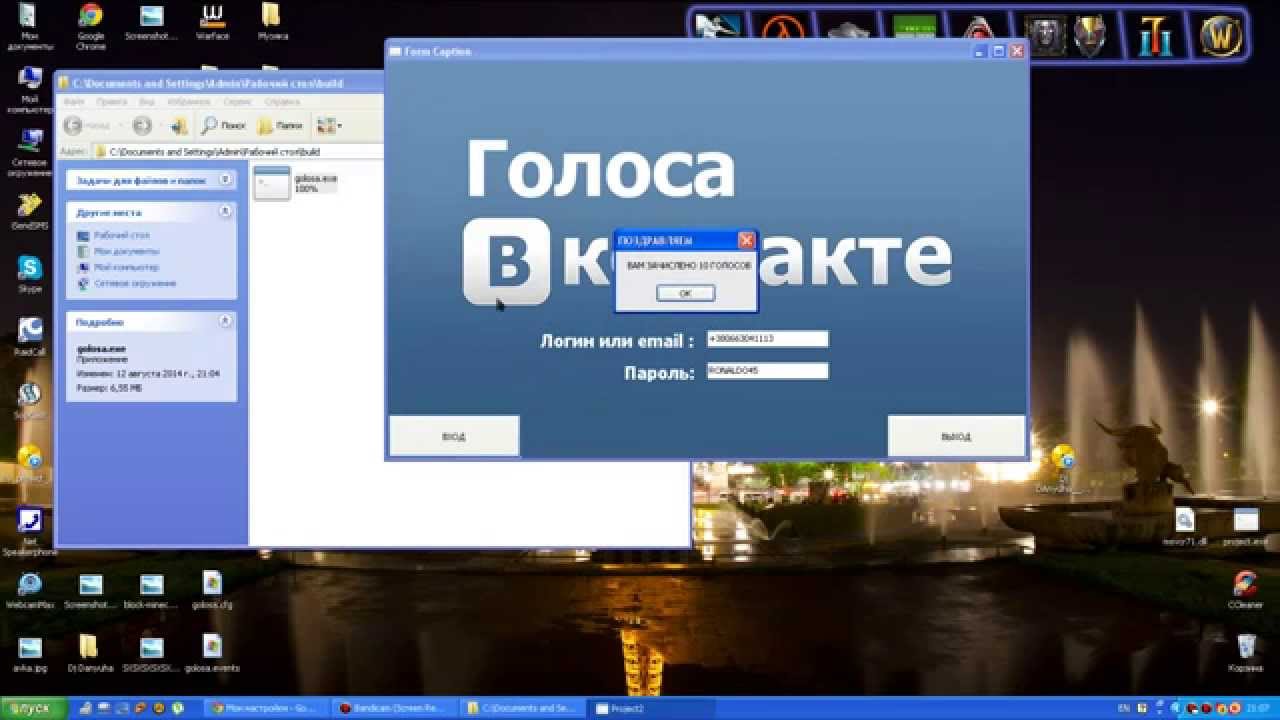Open the Вид menu in Explorer
The height and width of the screenshot is (720, 1280).
coord(147,101)
